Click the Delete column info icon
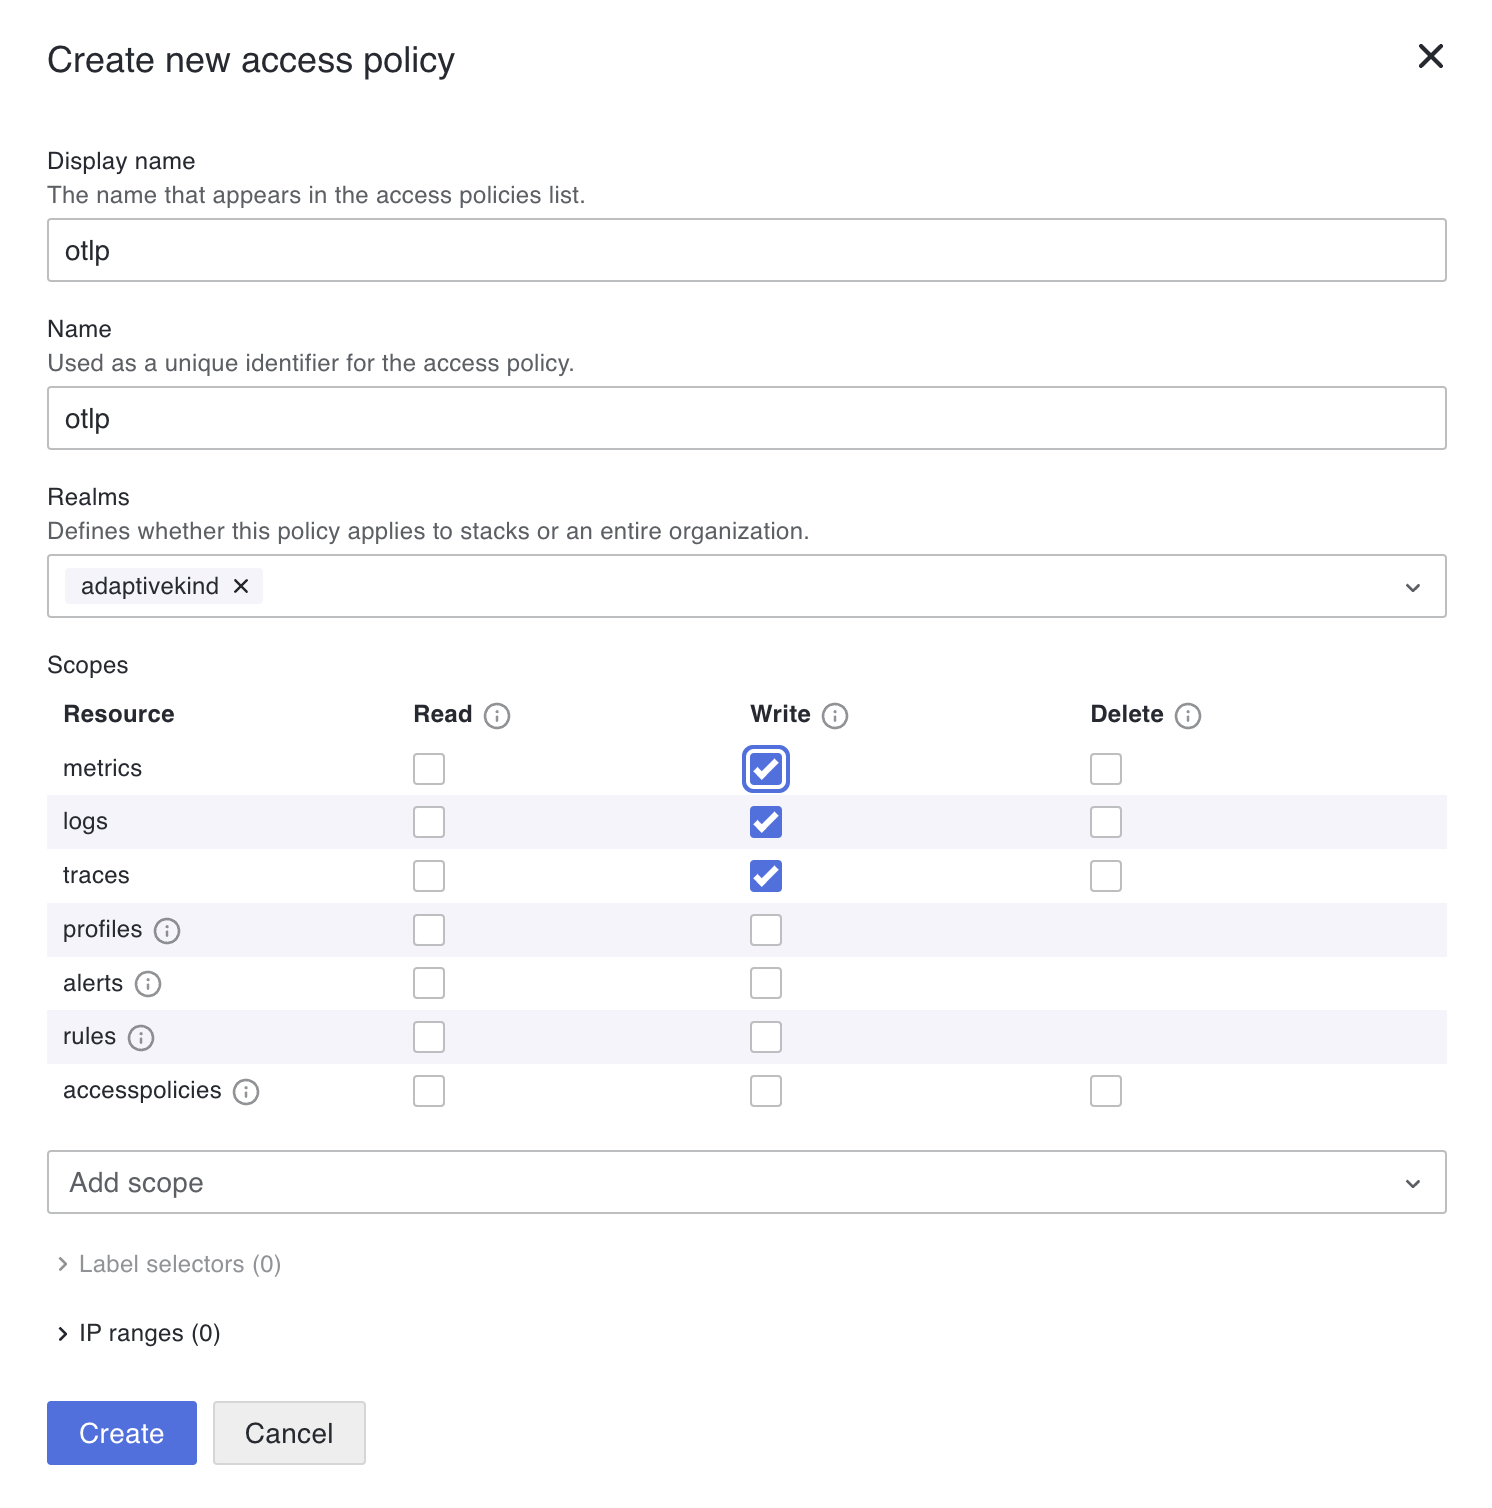The image size is (1492, 1508). pyautogui.click(x=1188, y=716)
